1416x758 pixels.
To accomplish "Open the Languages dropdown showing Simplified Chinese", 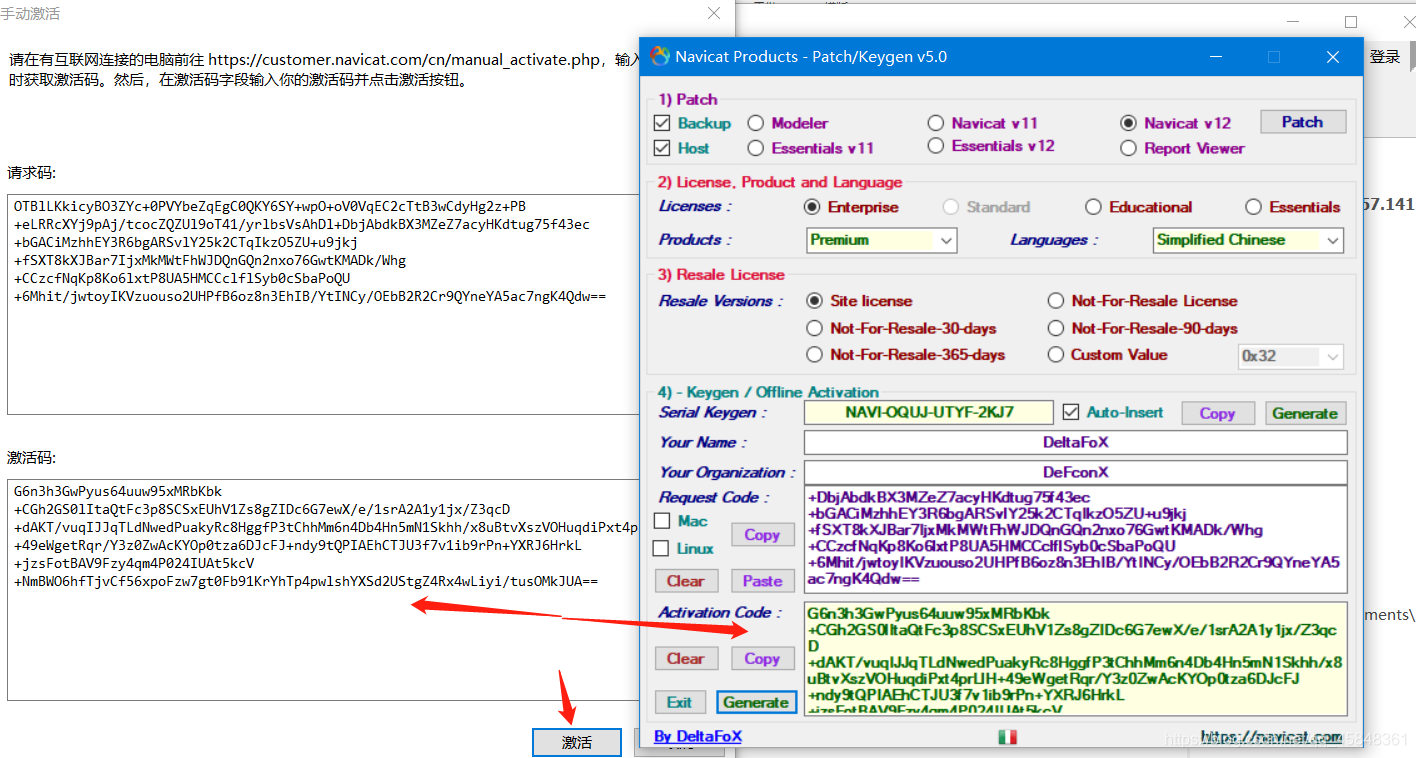I will pos(1248,240).
